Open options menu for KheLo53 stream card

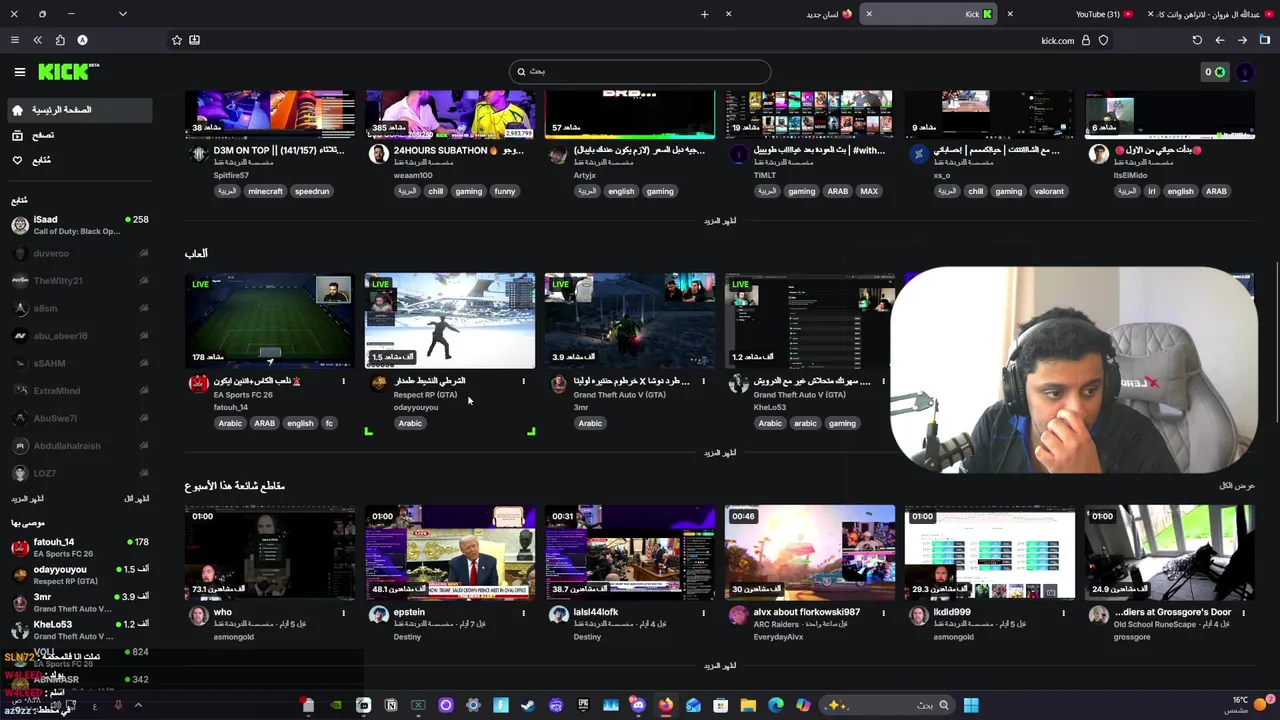click(883, 381)
